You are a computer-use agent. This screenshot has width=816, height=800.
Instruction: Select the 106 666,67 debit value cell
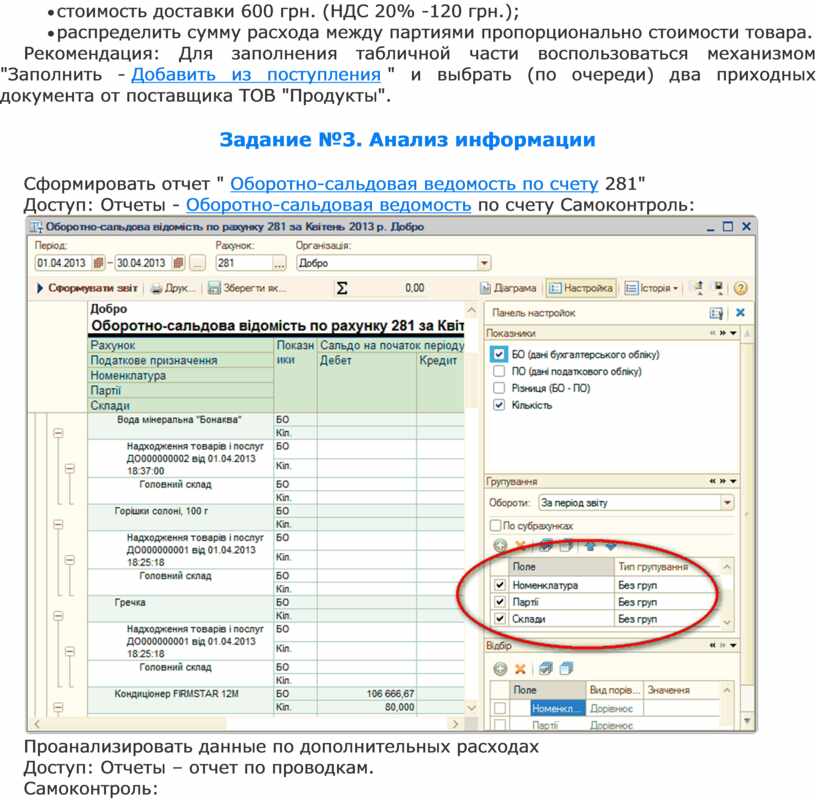point(367,694)
